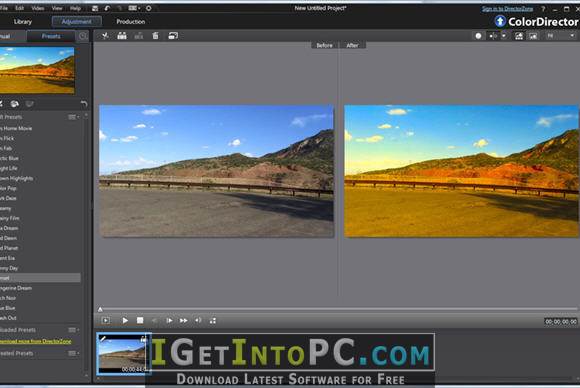The width and height of the screenshot is (580, 388).
Task: Click Download more from DirectorZone link
Action: 36,341
